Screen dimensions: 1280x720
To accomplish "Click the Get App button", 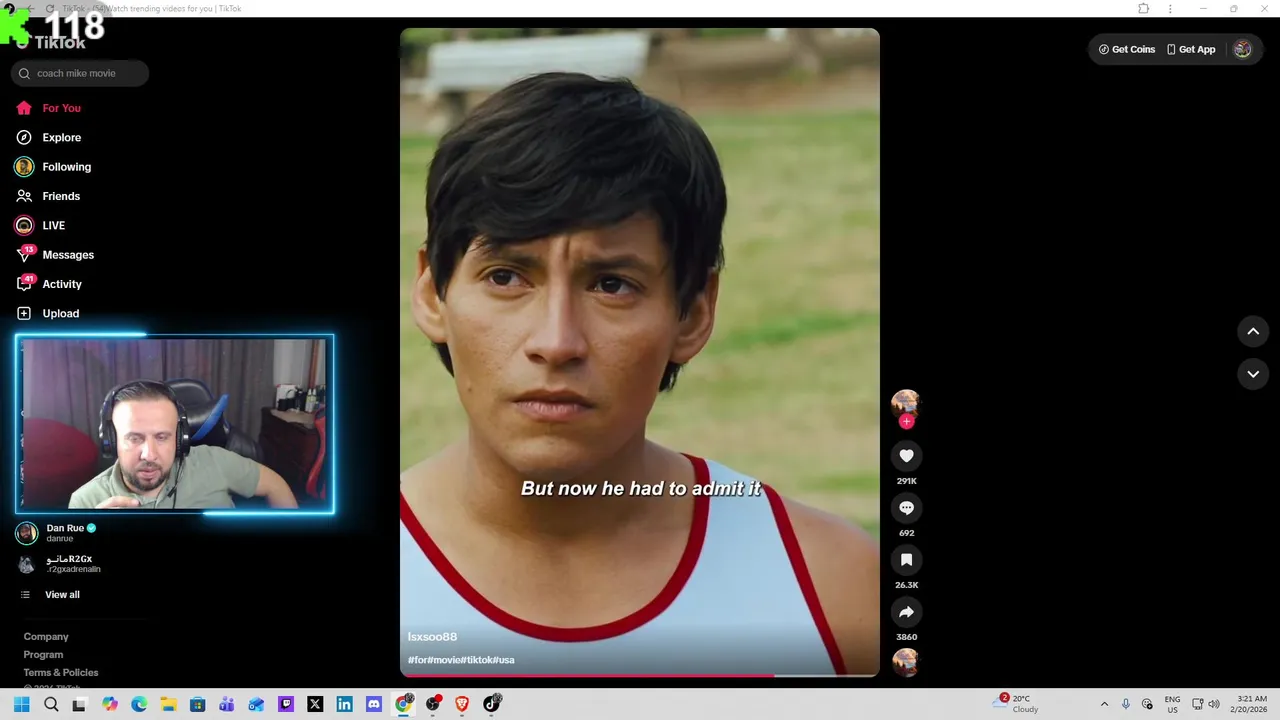I will (1191, 49).
